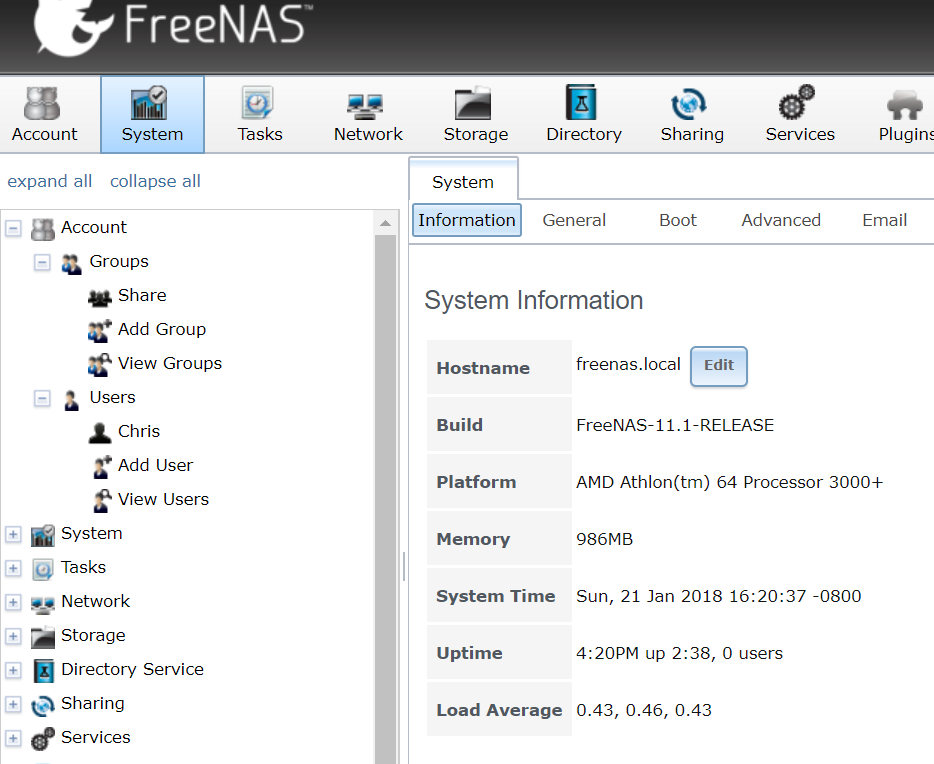934x764 pixels.
Task: Click the Edit hostname button
Action: (x=718, y=366)
